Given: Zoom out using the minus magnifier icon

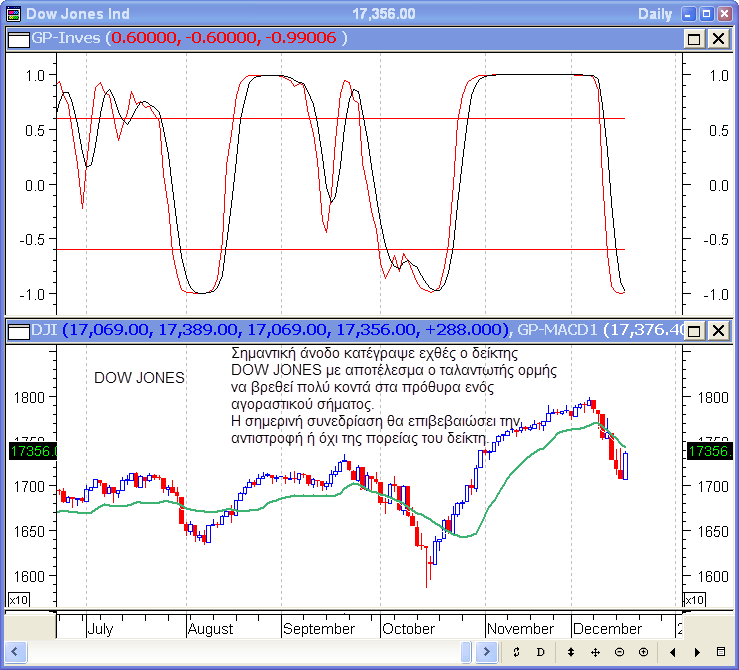Looking at the screenshot, I should point(619,653).
